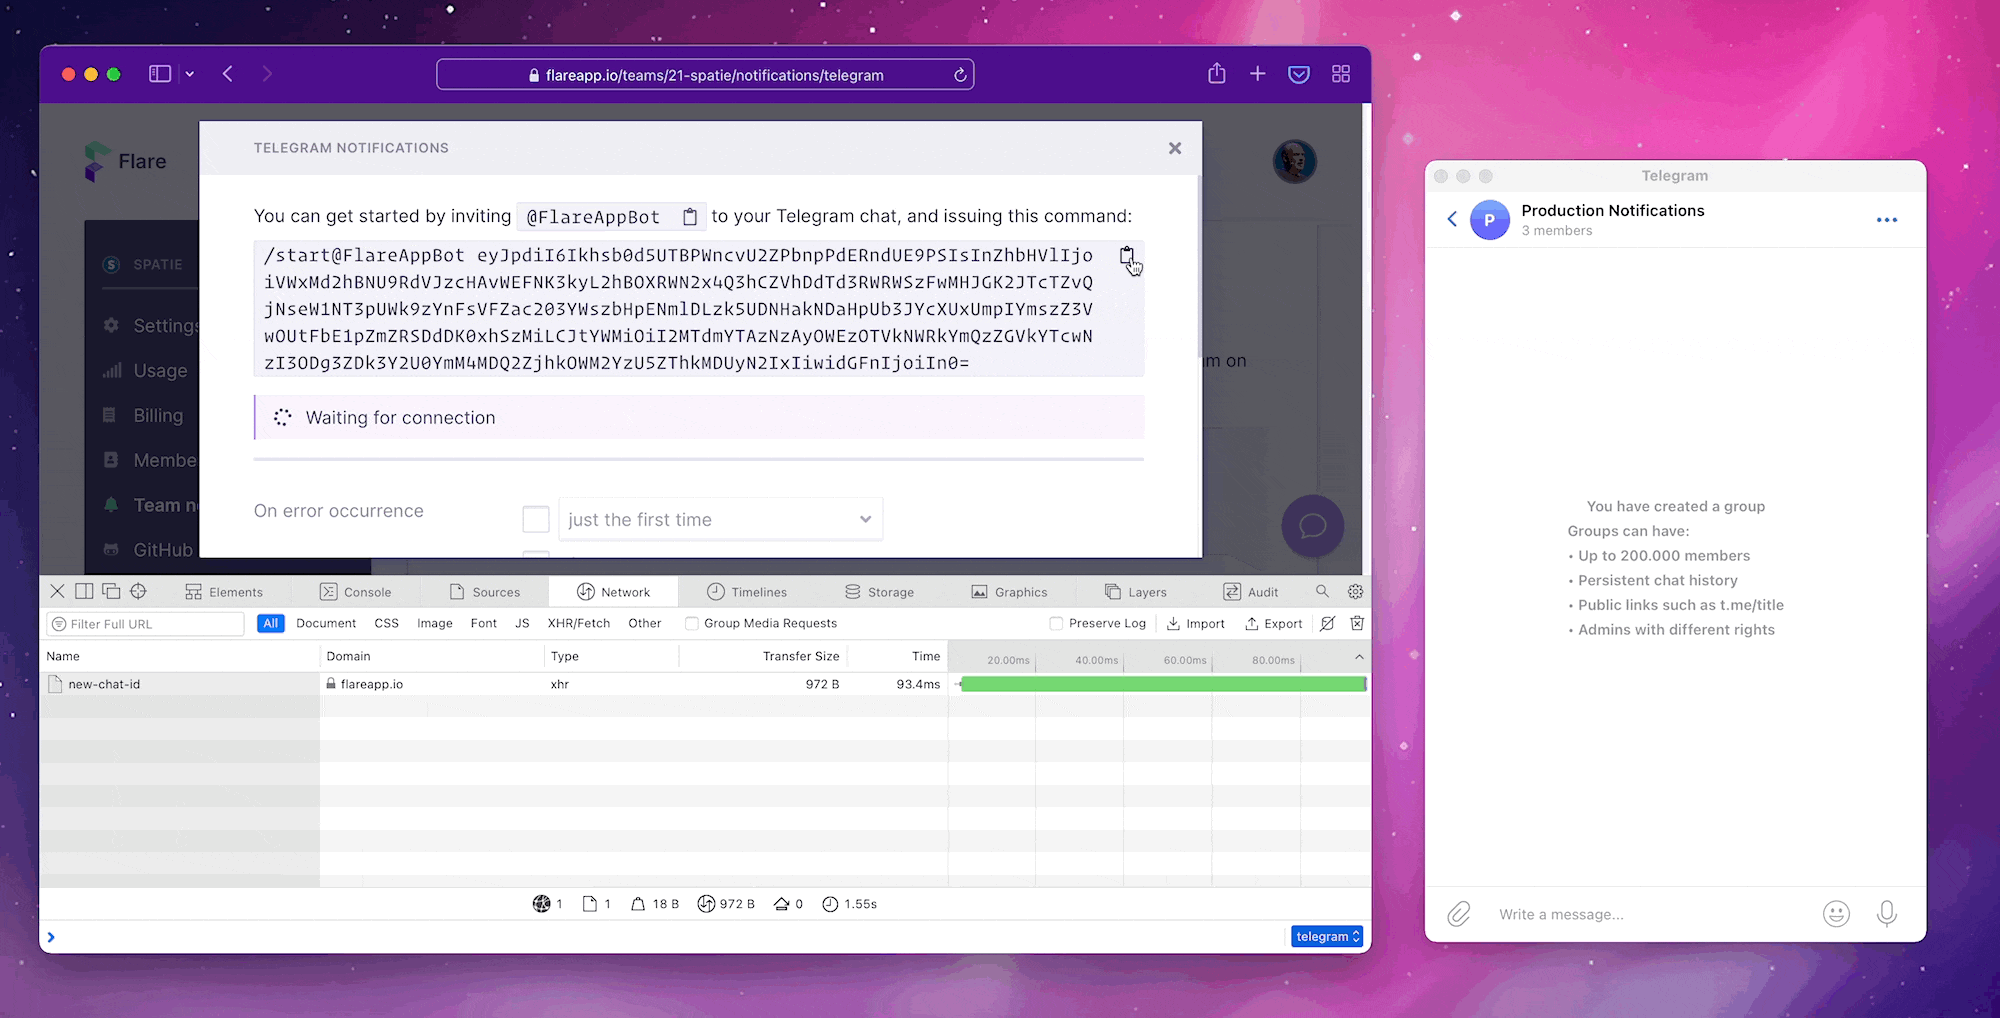Click the Export button in network panel
The height and width of the screenshot is (1018, 2000).
coord(1273,623)
